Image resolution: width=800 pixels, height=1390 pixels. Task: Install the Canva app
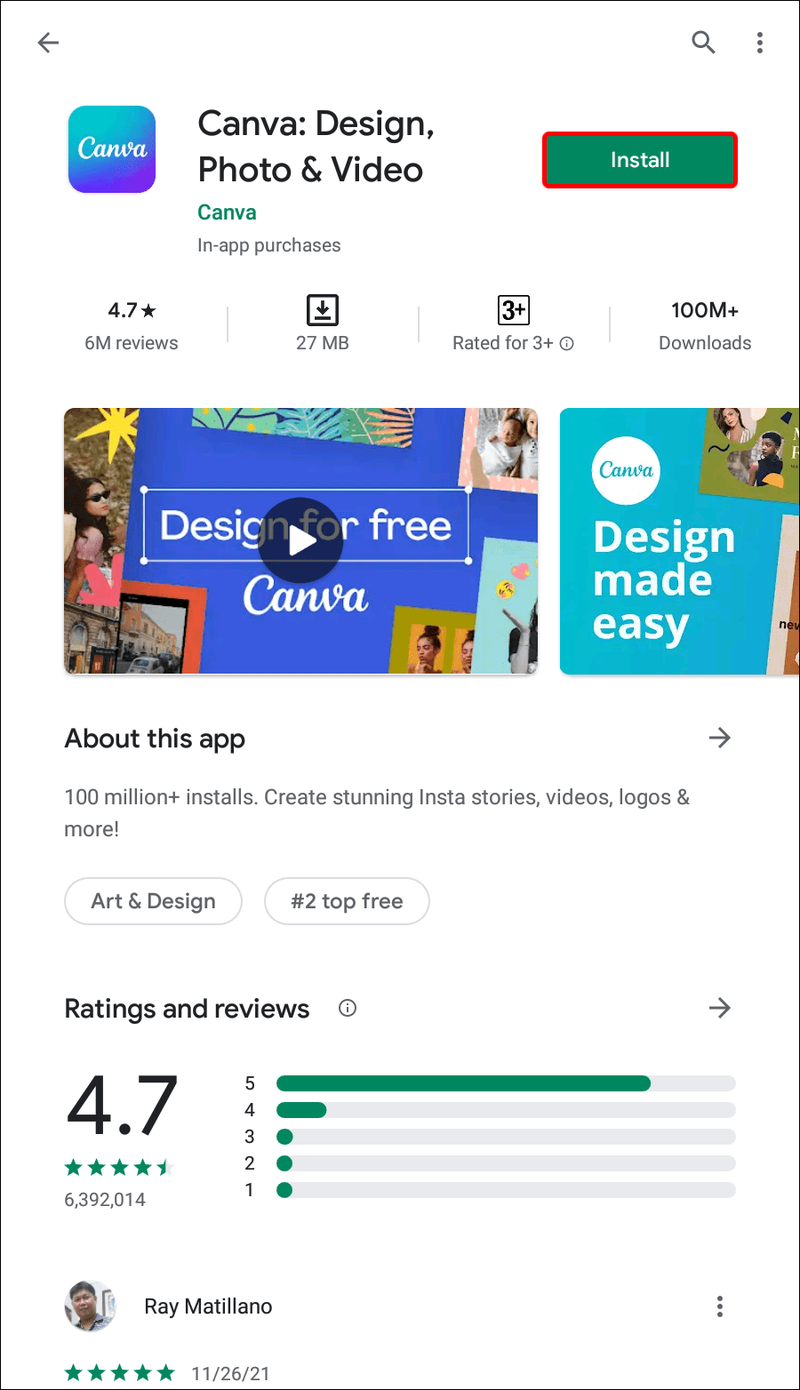[x=640, y=160]
